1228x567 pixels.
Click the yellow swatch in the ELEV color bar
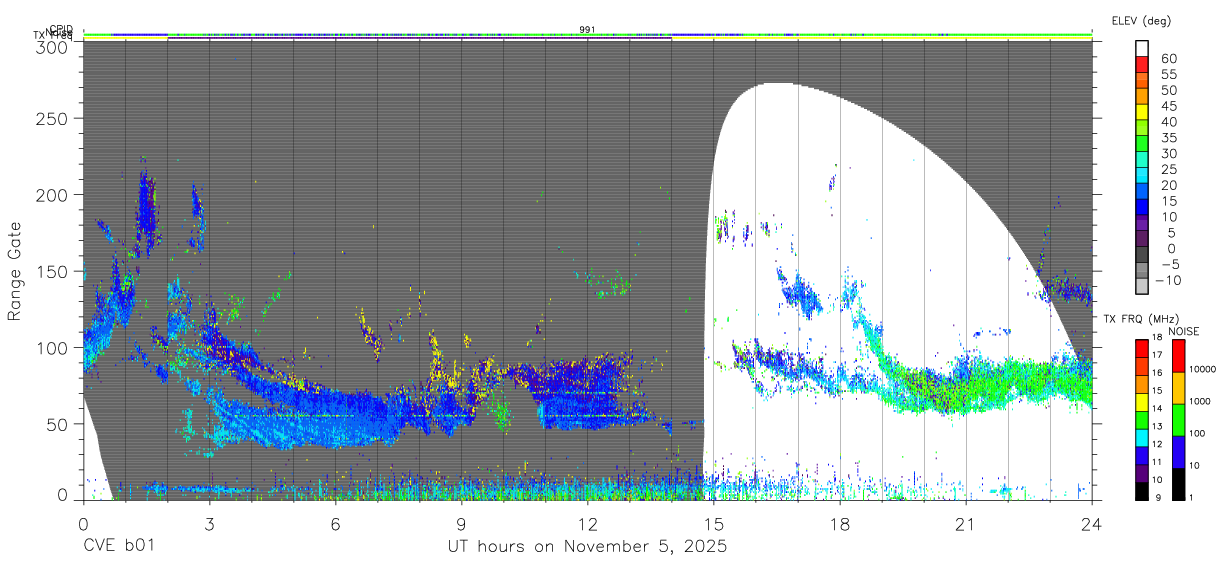click(x=1142, y=113)
